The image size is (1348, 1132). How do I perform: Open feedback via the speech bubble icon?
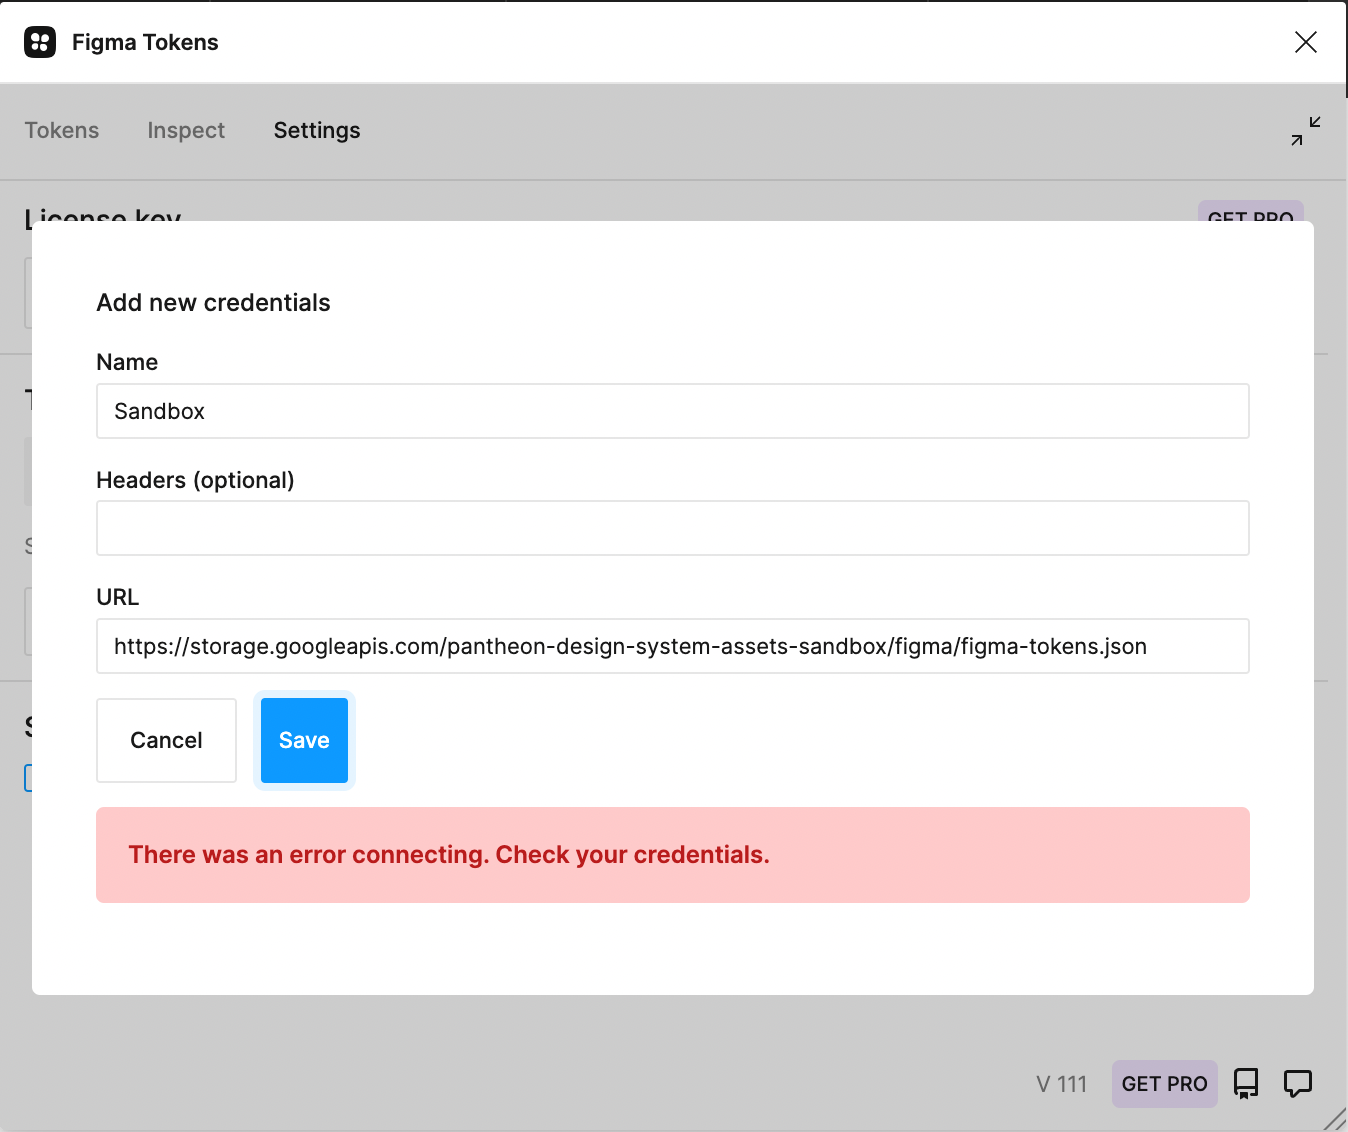point(1297,1083)
